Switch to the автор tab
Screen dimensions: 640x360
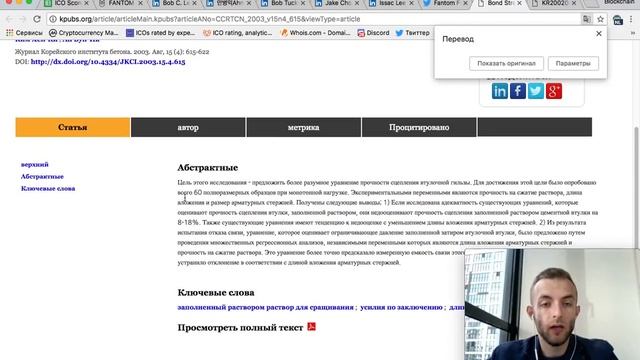(x=188, y=127)
